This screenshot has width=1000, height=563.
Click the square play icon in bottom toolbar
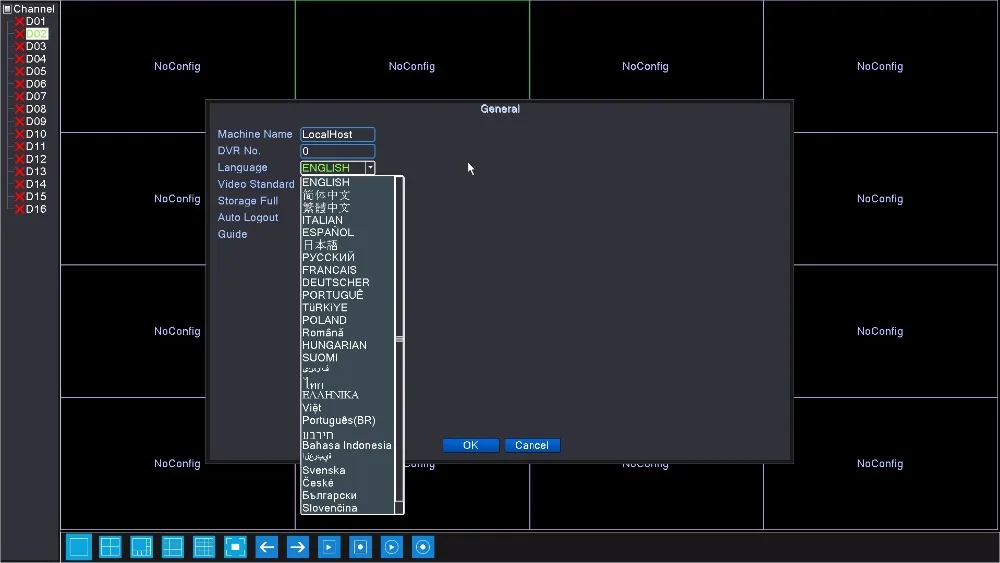(329, 546)
